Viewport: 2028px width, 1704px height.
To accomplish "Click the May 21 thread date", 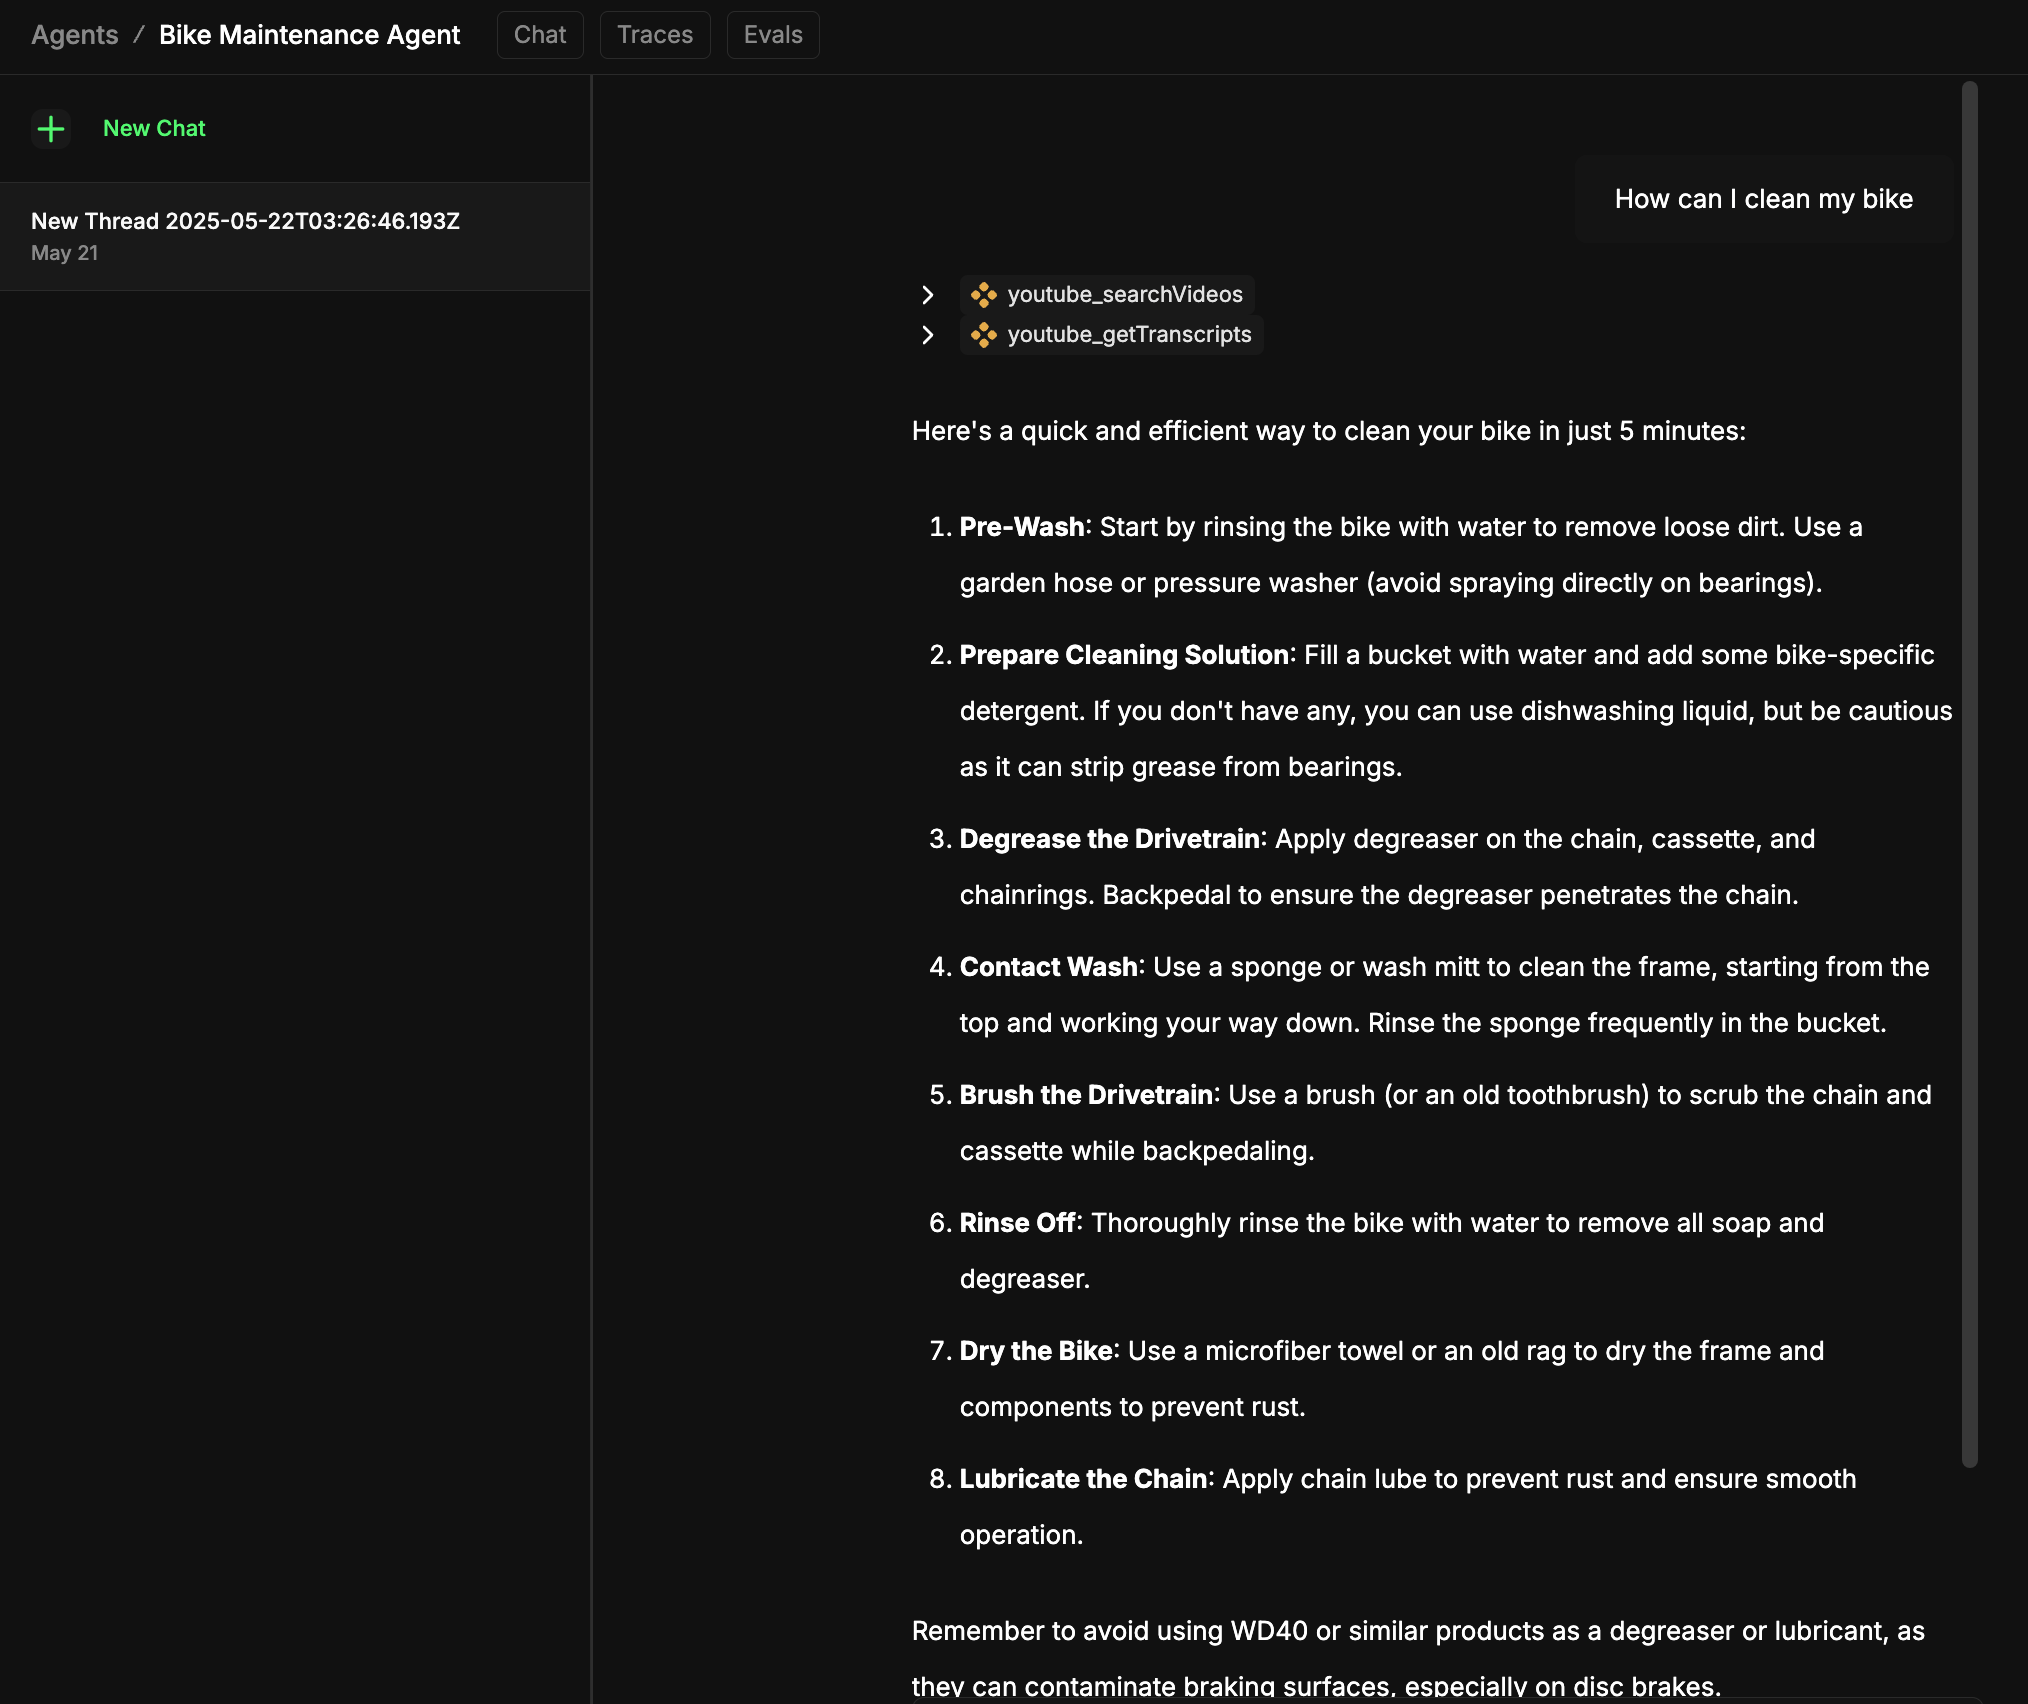I will tap(65, 254).
